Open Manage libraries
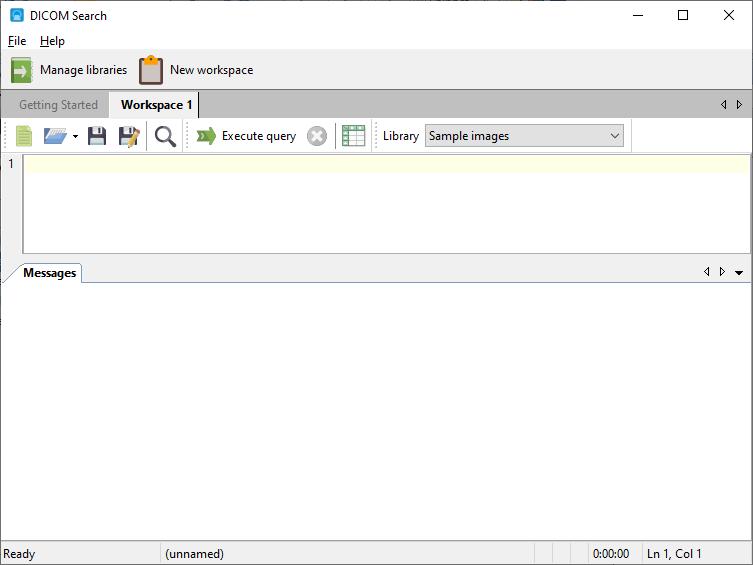 pos(69,70)
